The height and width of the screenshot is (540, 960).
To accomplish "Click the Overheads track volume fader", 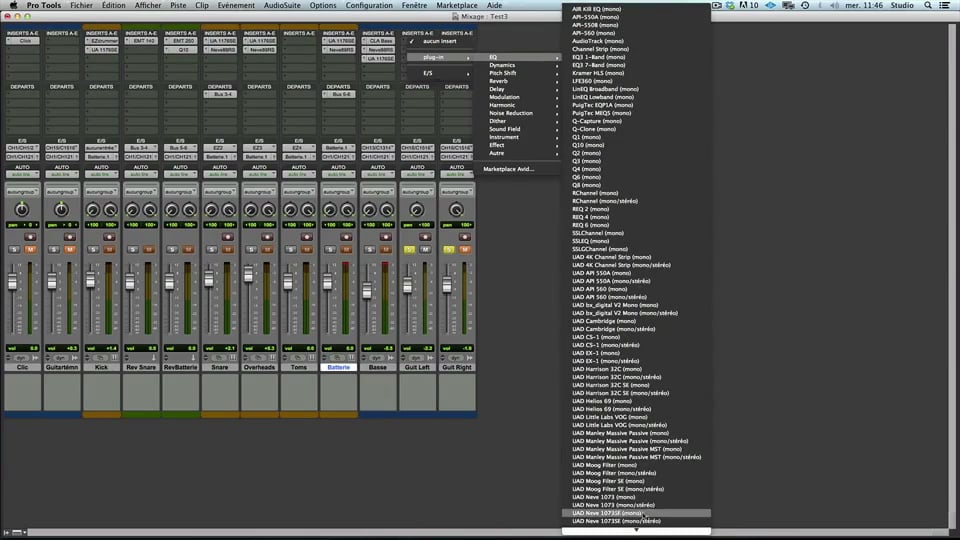I will 249,274.
